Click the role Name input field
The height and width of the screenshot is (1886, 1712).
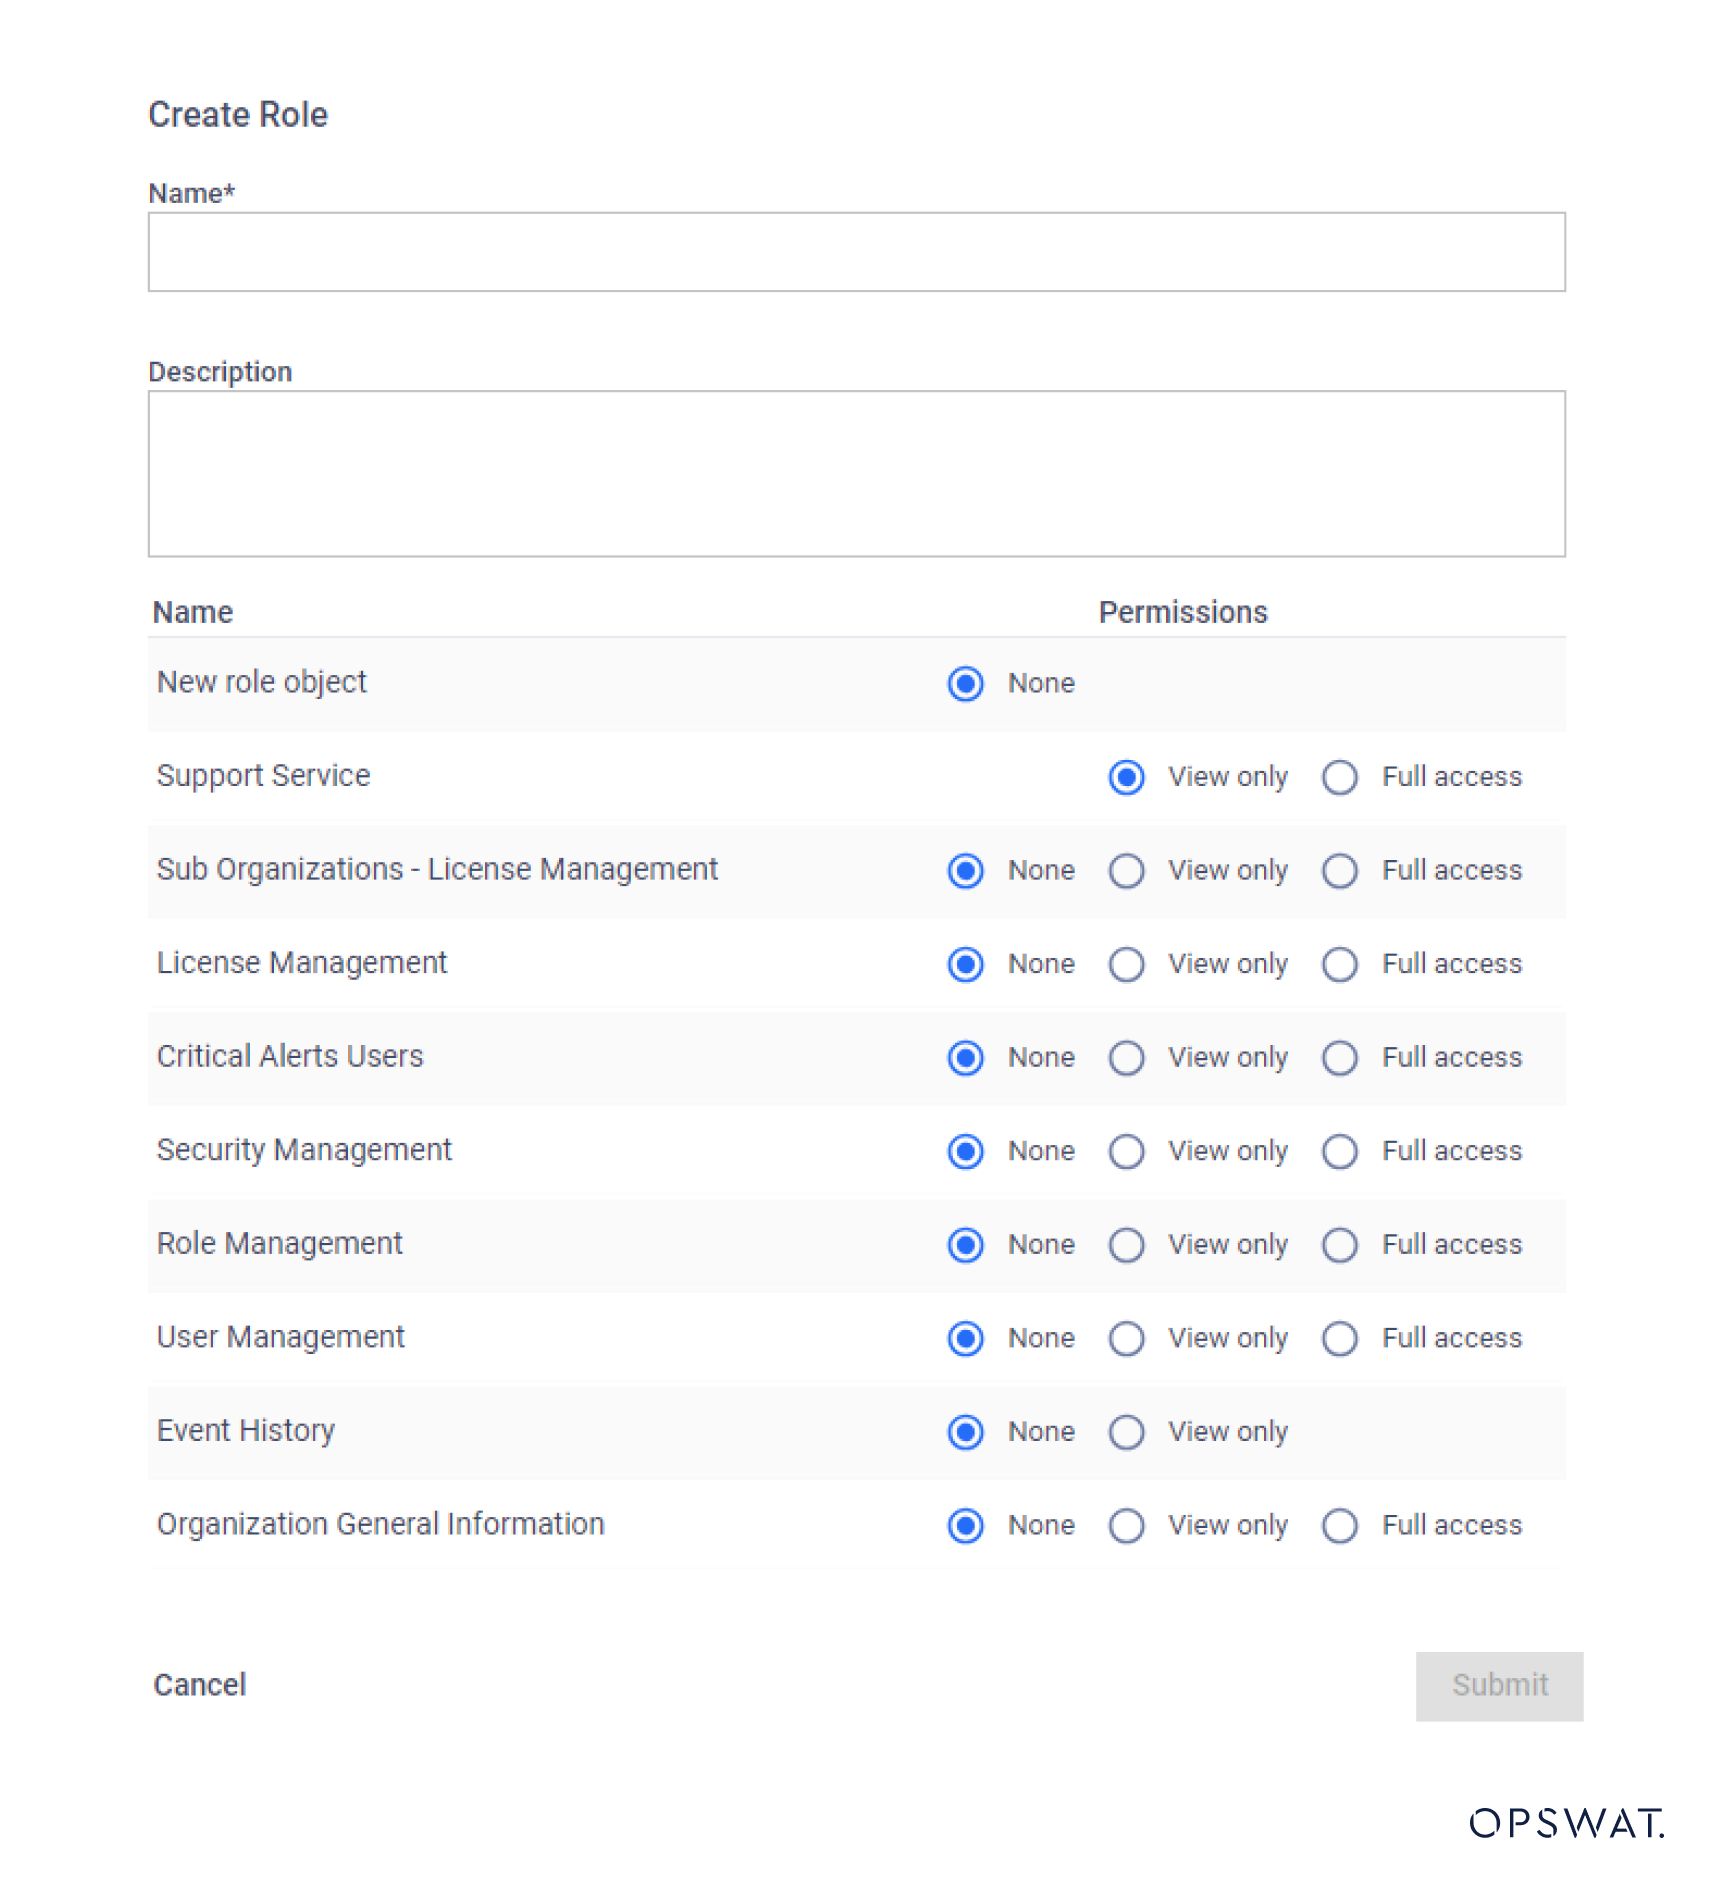[x=856, y=252]
